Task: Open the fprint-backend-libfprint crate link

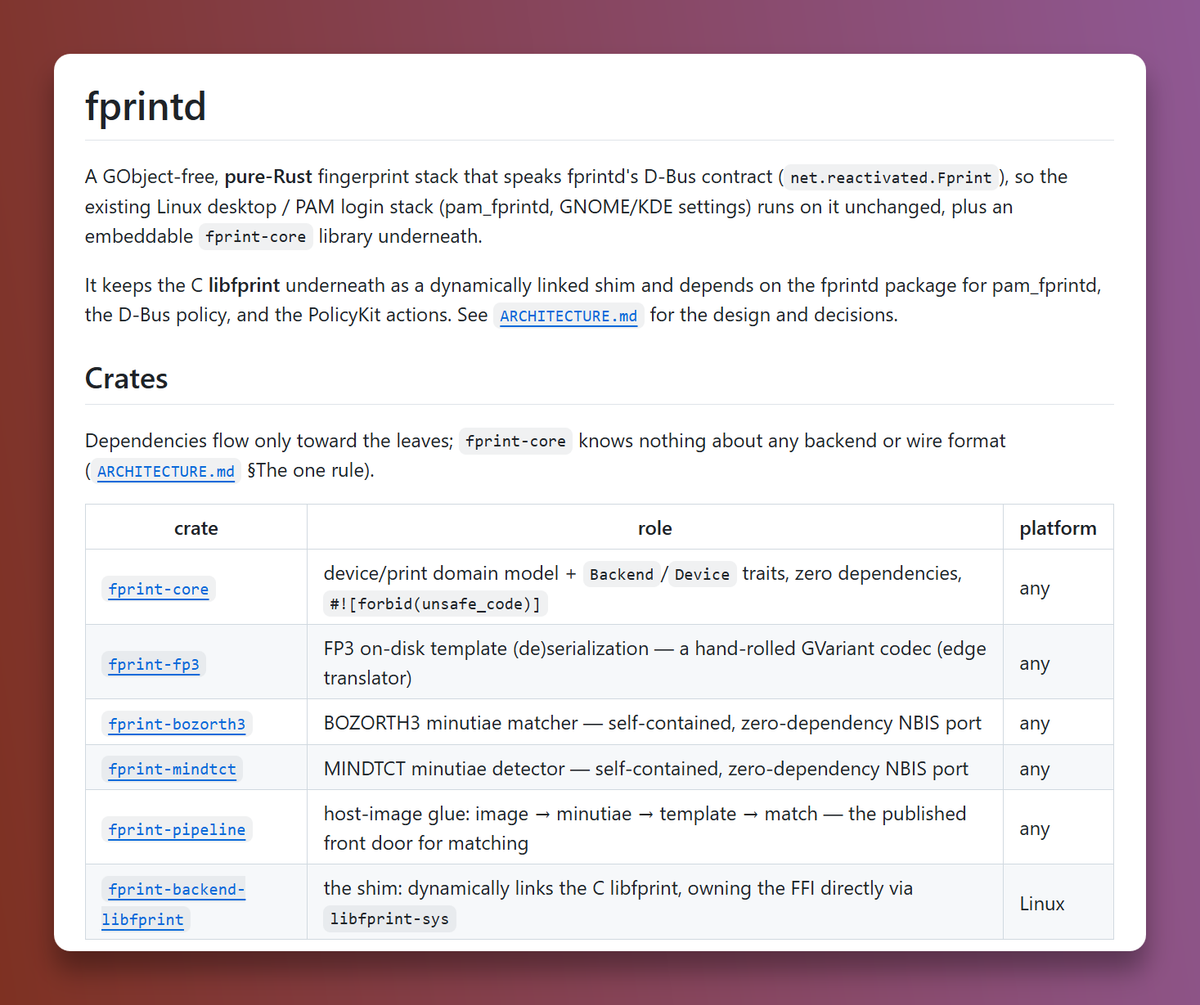Action: pos(176,904)
